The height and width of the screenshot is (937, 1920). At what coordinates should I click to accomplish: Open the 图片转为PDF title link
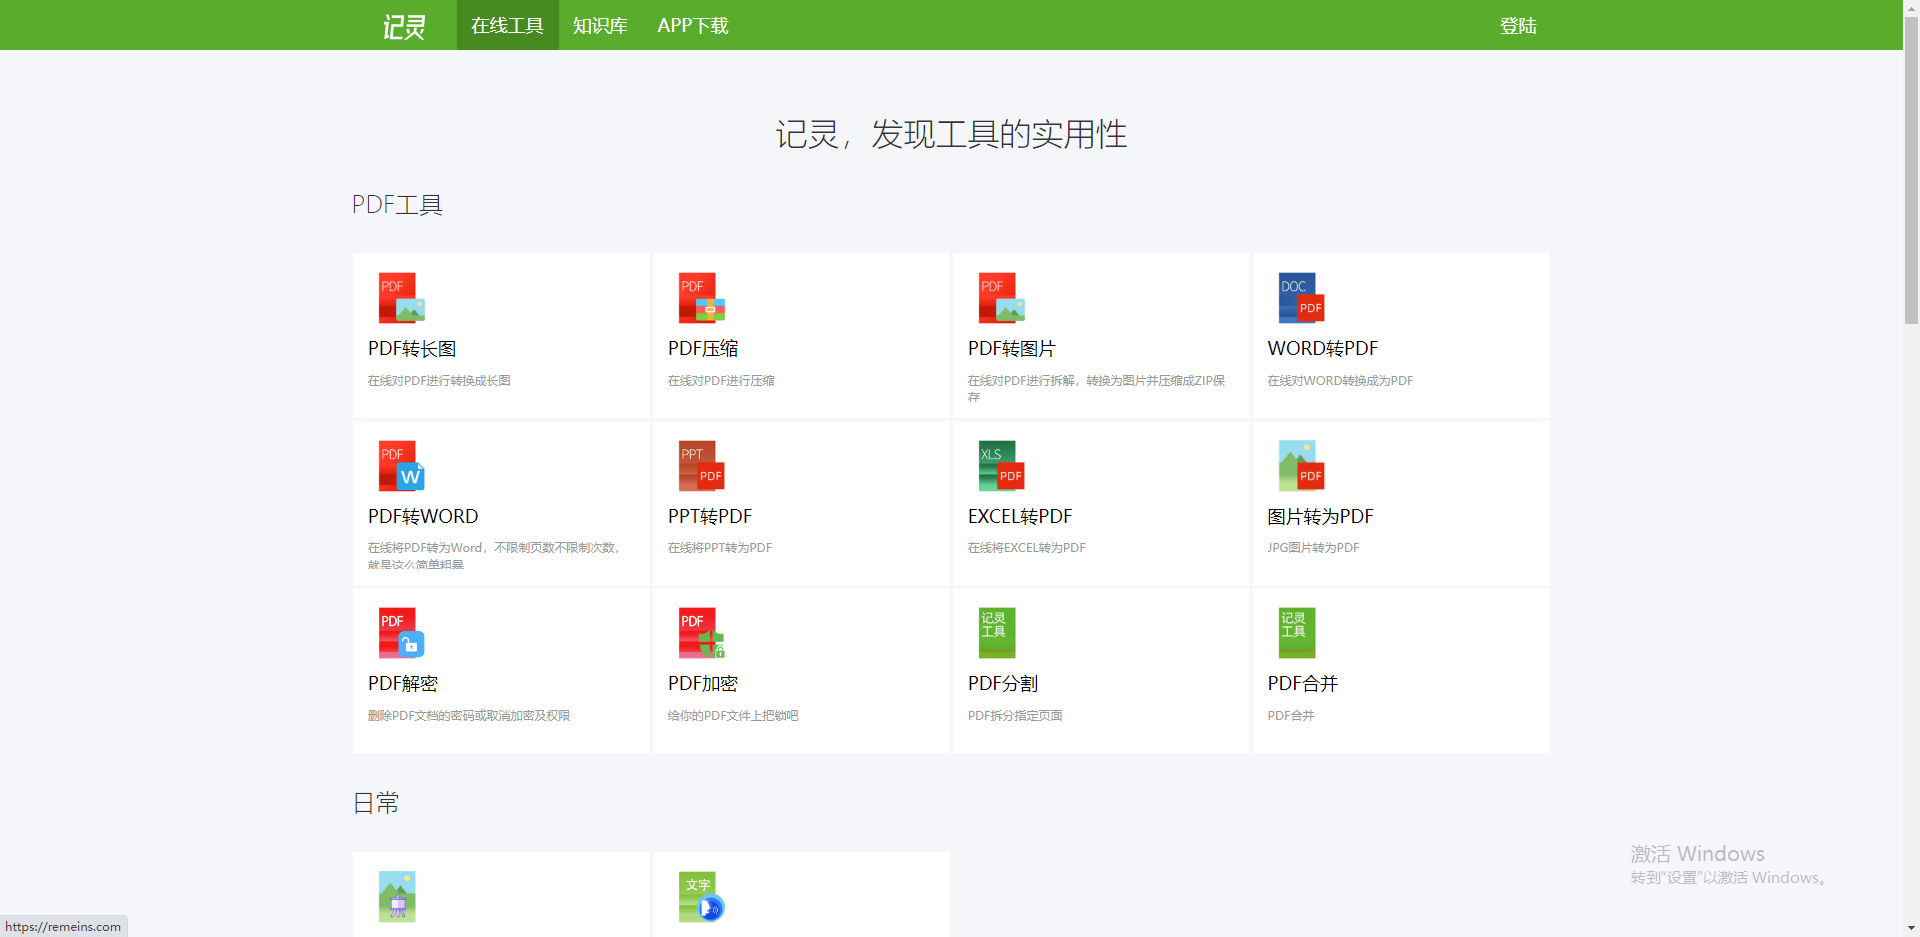point(1321,517)
